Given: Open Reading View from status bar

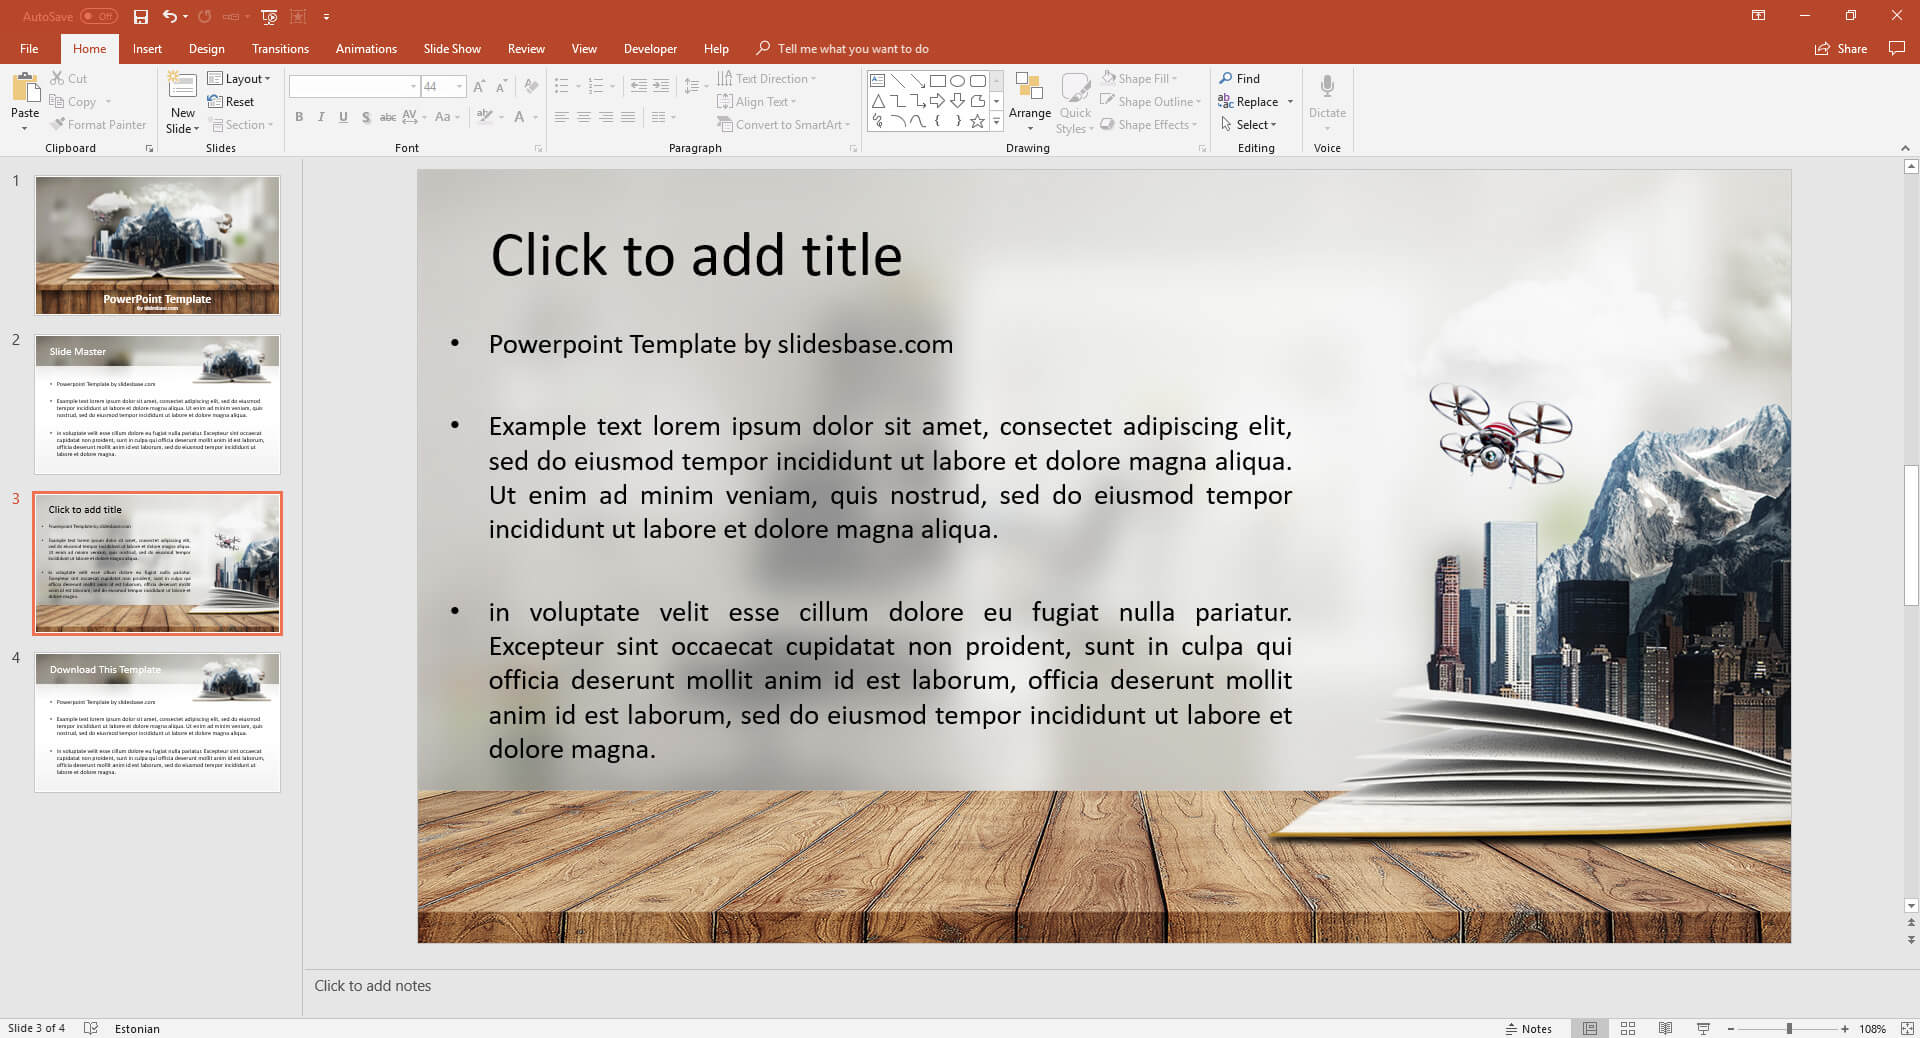Looking at the screenshot, I should [x=1665, y=1028].
